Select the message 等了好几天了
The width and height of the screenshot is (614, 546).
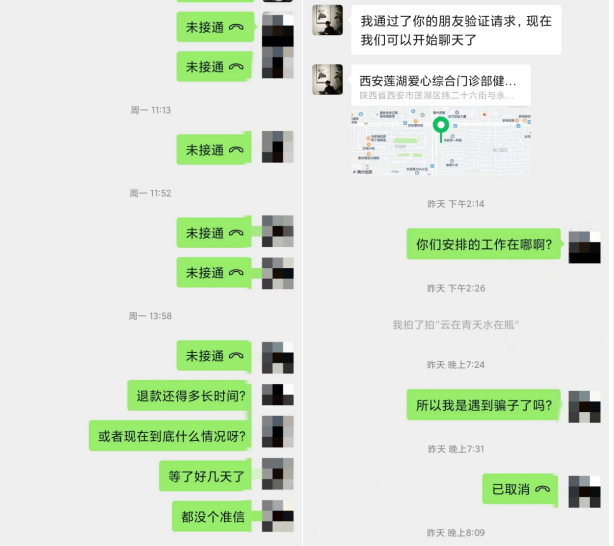click(x=205, y=476)
